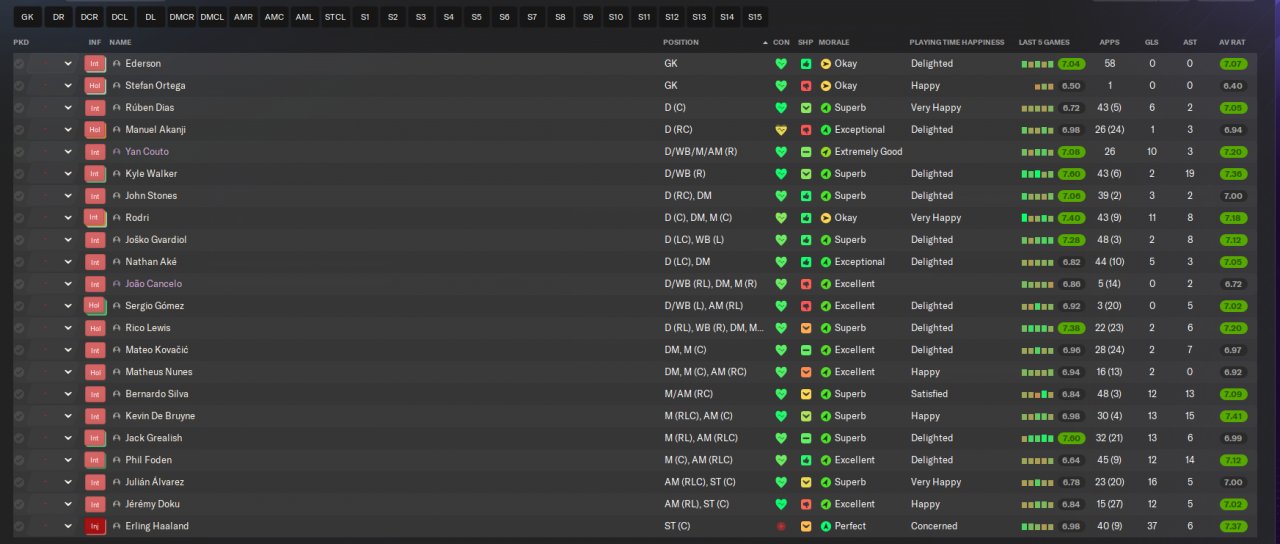Open the position dropdown arrow for Nathan Aké
This screenshot has height=544, width=1280.
[x=68, y=262]
